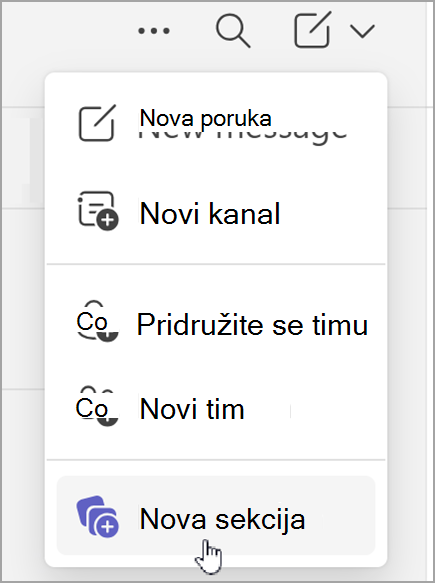Select the Pridružite se timu option
Image resolution: width=435 pixels, height=583 pixels.
pos(216,324)
